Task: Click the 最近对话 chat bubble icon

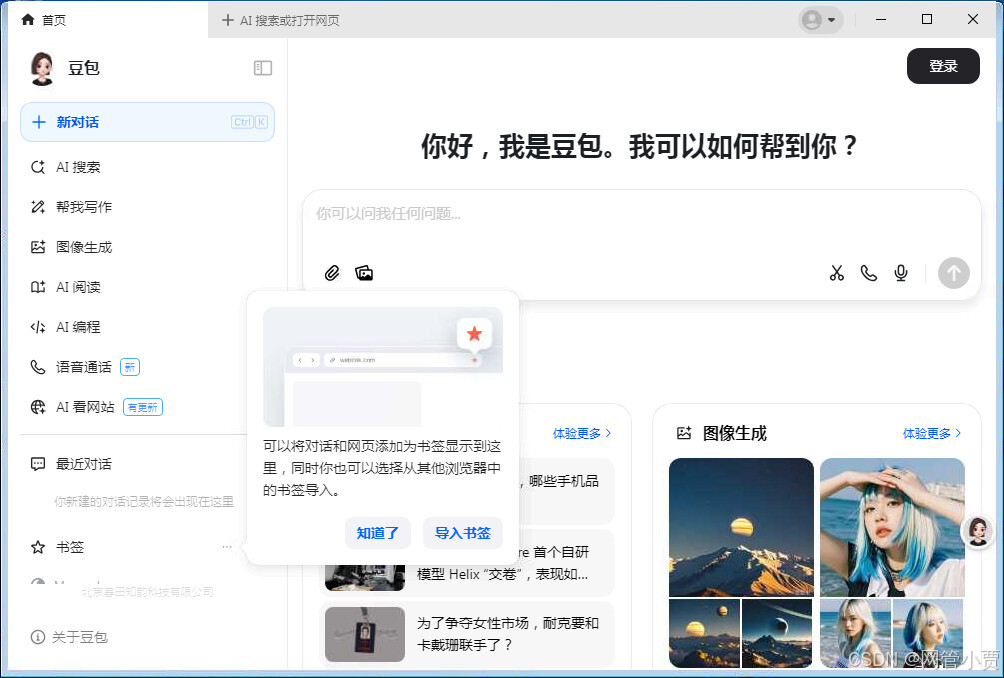Action: pyautogui.click(x=38, y=464)
